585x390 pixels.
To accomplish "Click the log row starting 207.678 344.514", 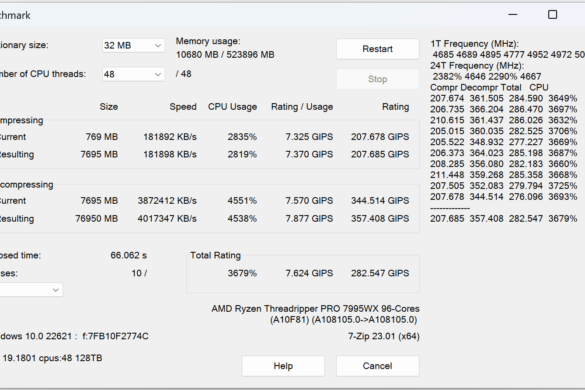I will click(504, 197).
